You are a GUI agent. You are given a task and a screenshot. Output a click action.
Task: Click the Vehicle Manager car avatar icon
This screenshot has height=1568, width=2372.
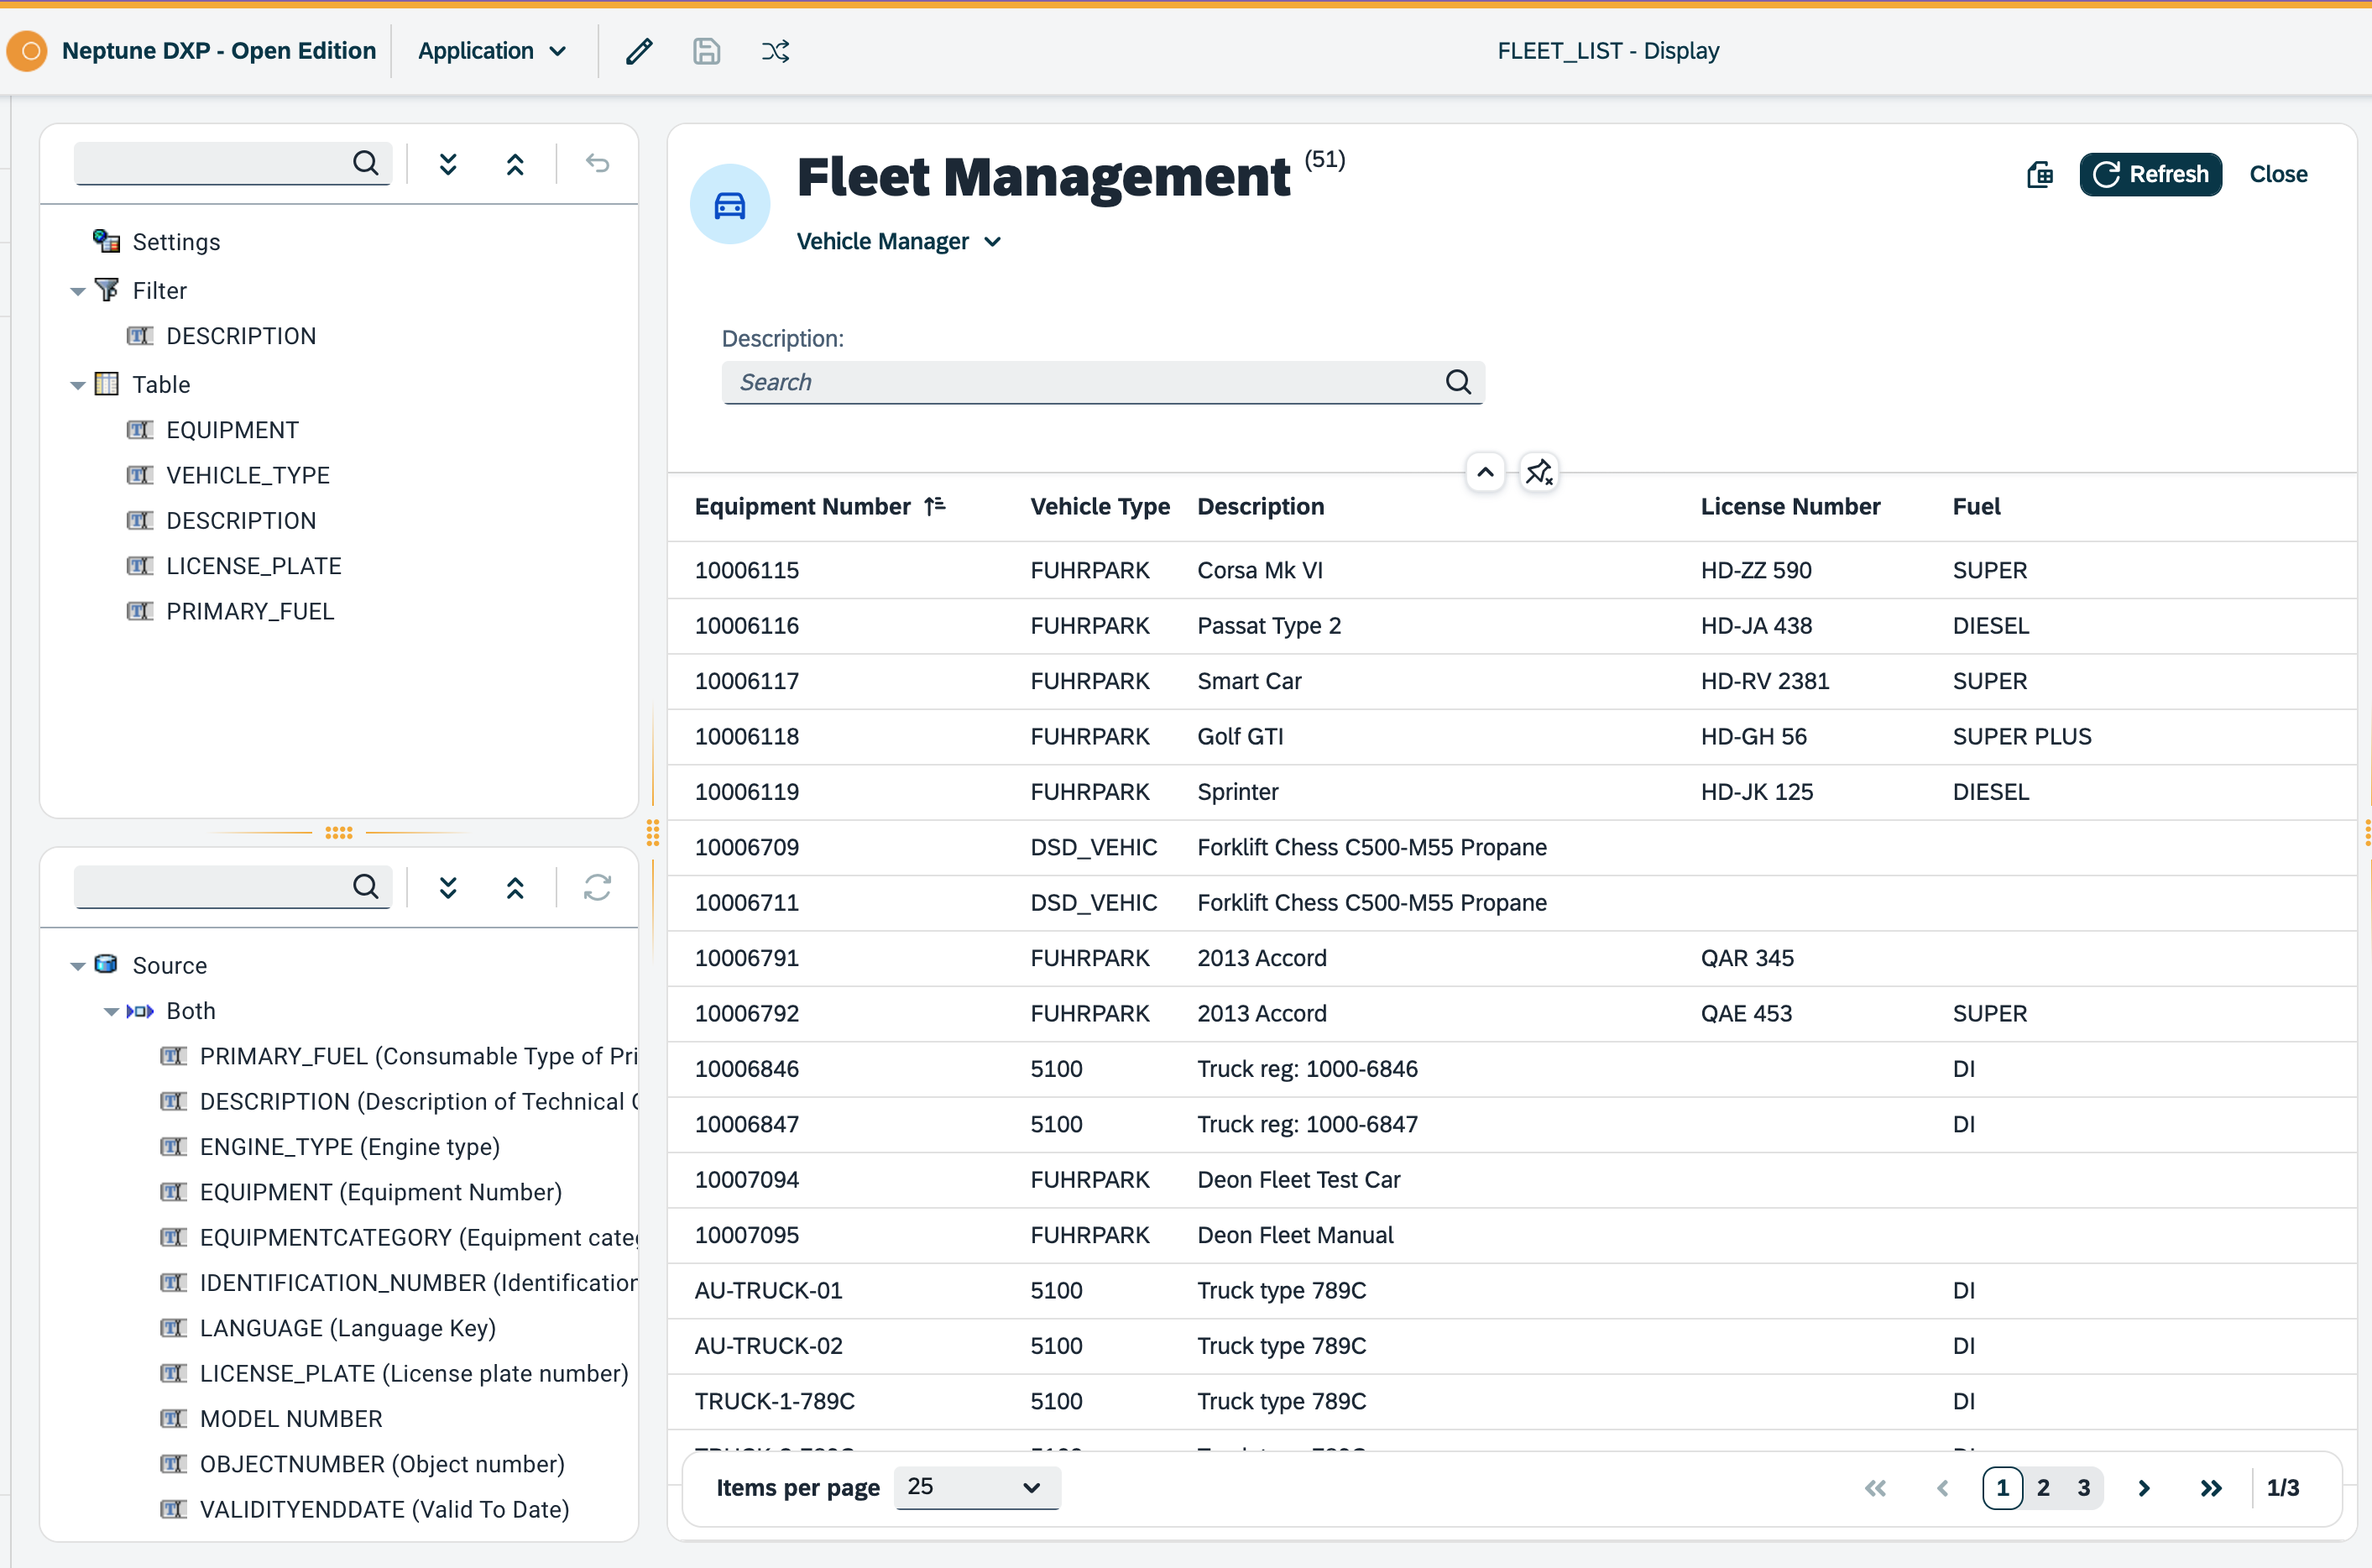pos(729,203)
